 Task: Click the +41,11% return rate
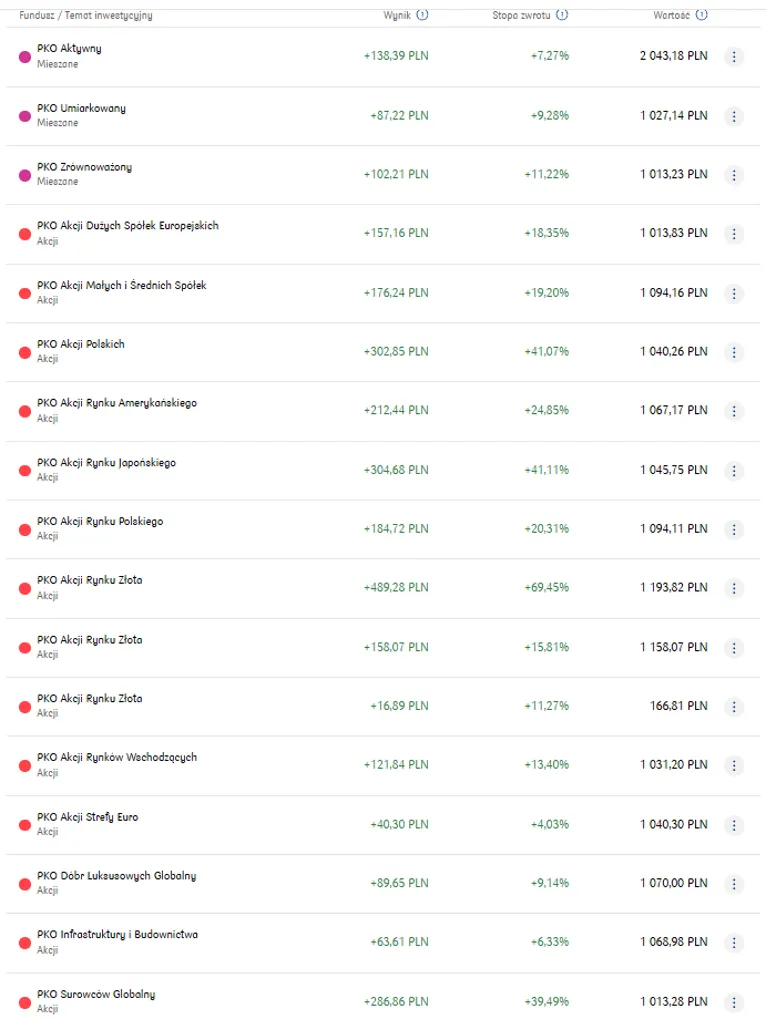(x=546, y=470)
